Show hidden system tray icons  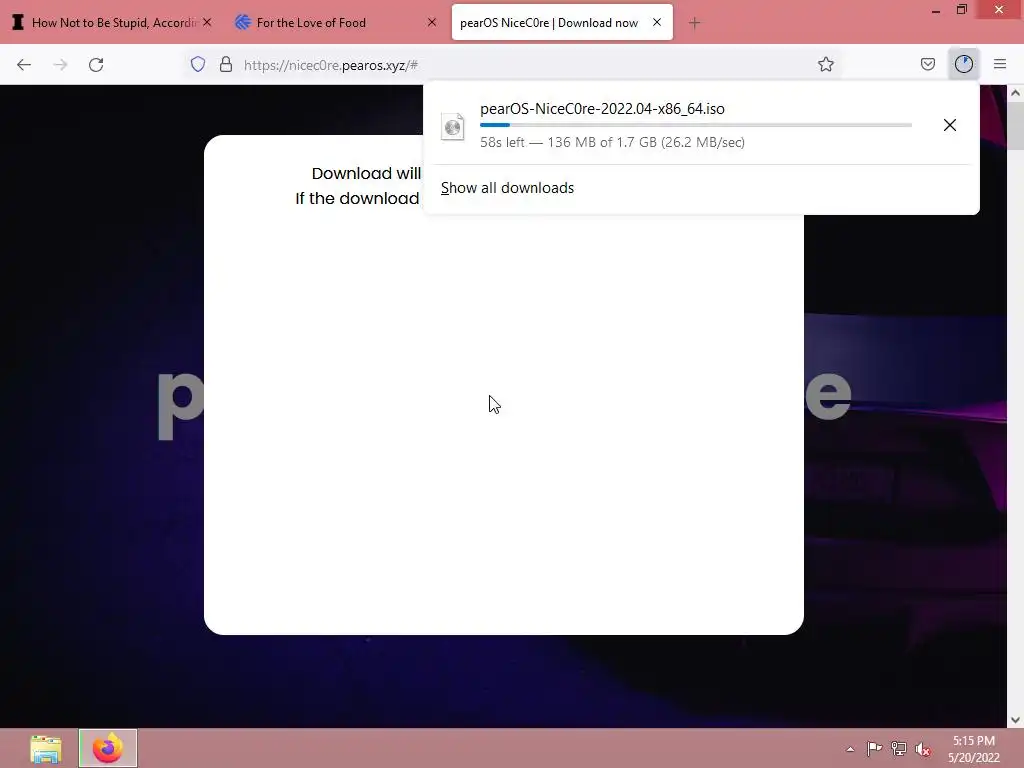pos(850,749)
